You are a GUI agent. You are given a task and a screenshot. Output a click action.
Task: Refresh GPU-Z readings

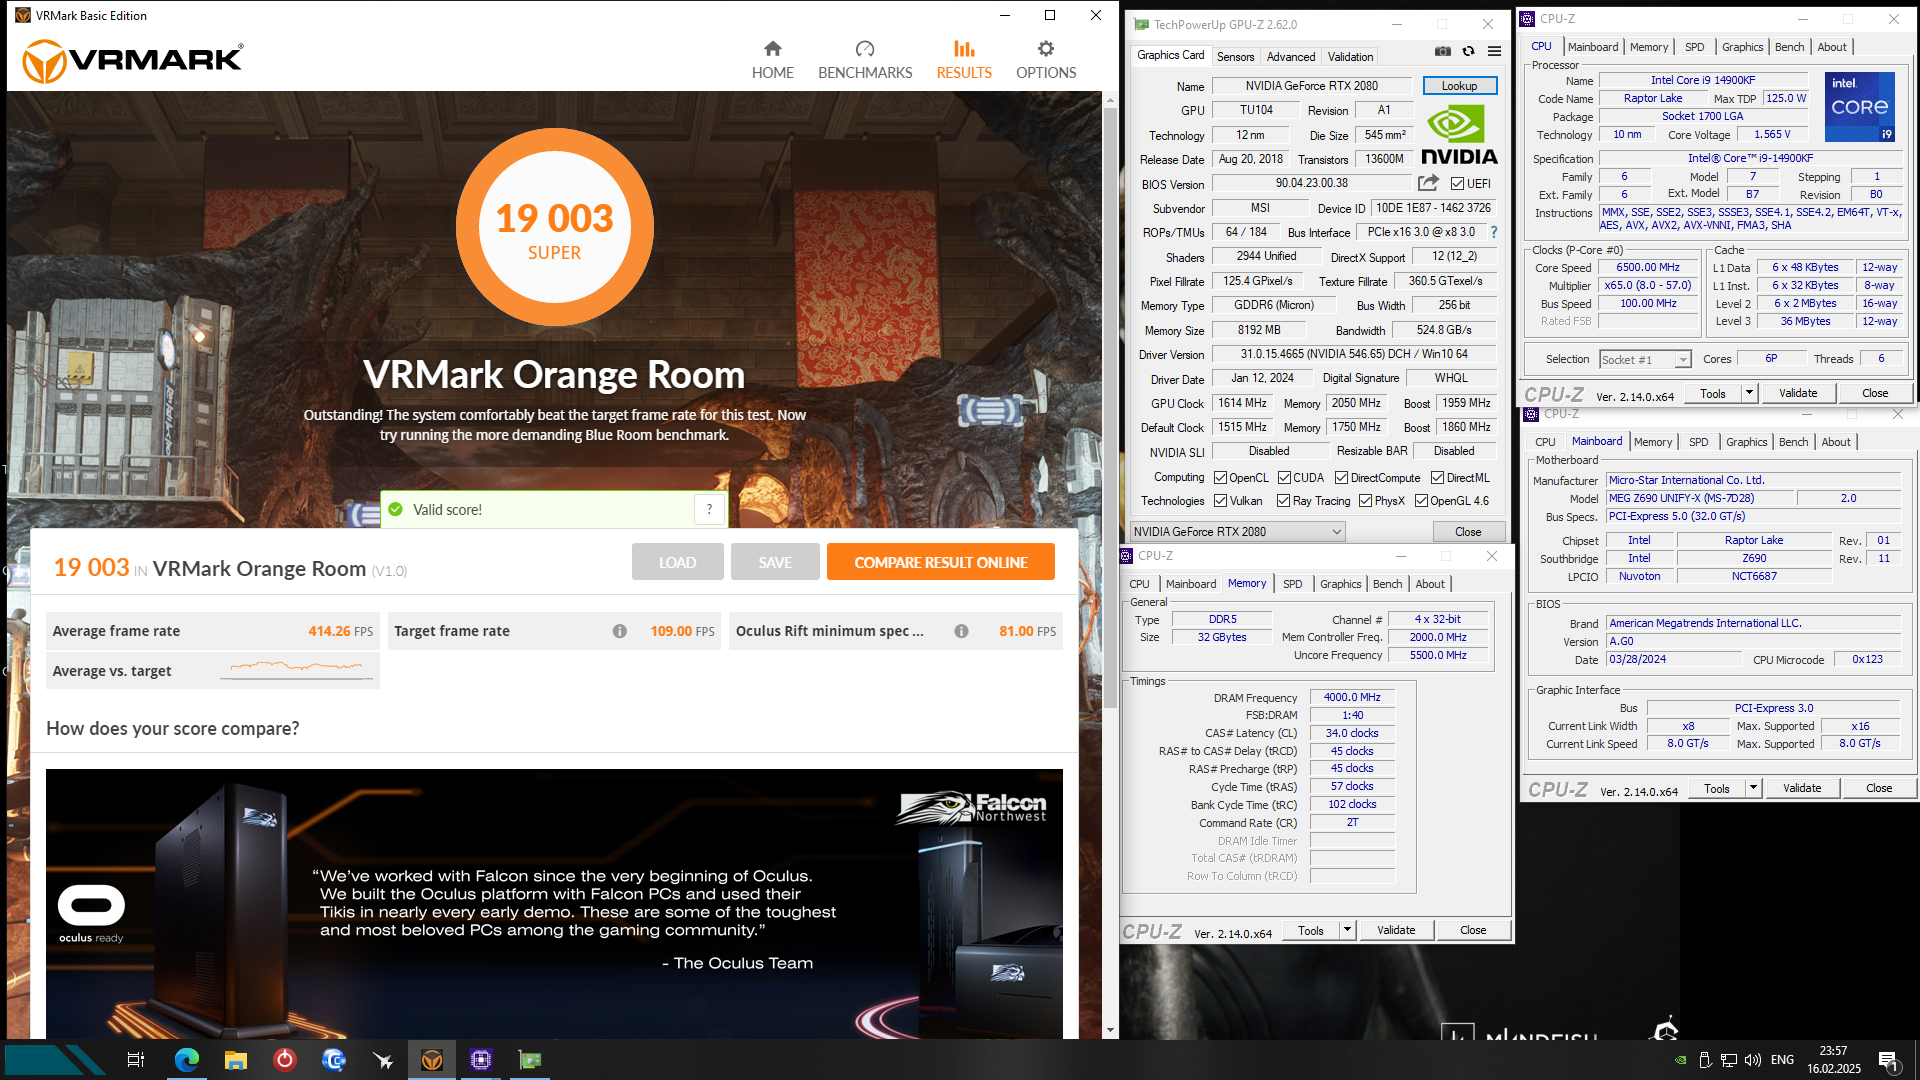point(1468,52)
